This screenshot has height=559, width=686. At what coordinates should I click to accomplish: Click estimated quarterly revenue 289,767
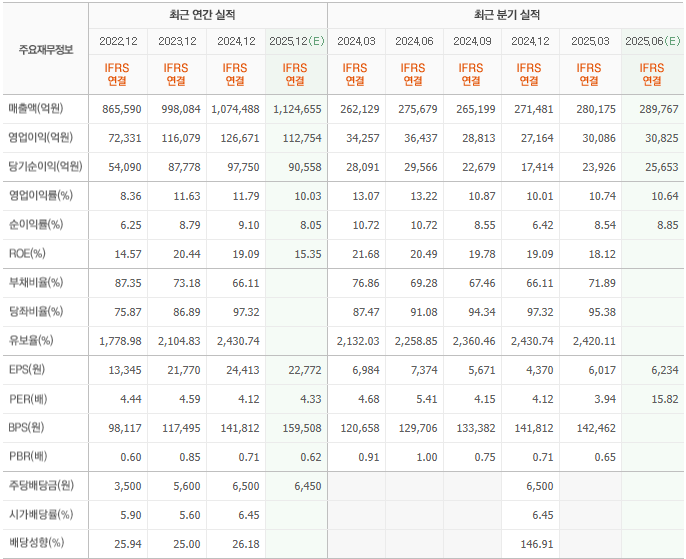tap(659, 109)
